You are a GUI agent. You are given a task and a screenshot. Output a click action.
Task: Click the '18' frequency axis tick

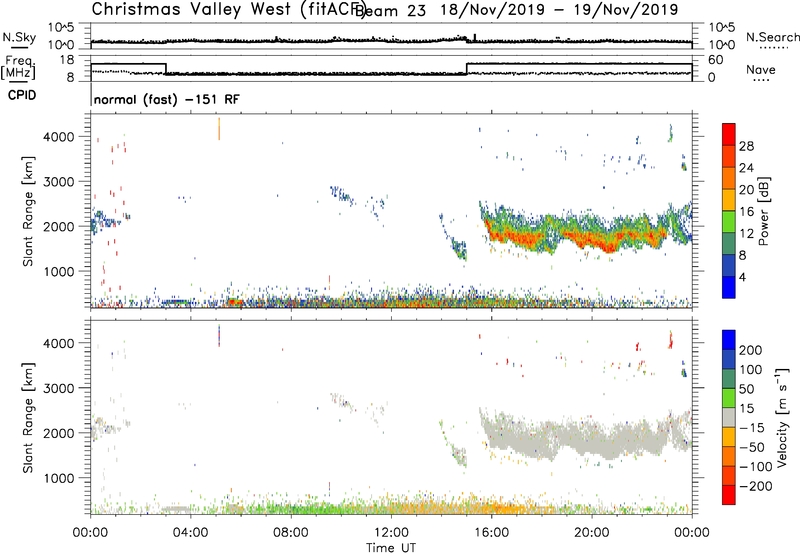67,60
